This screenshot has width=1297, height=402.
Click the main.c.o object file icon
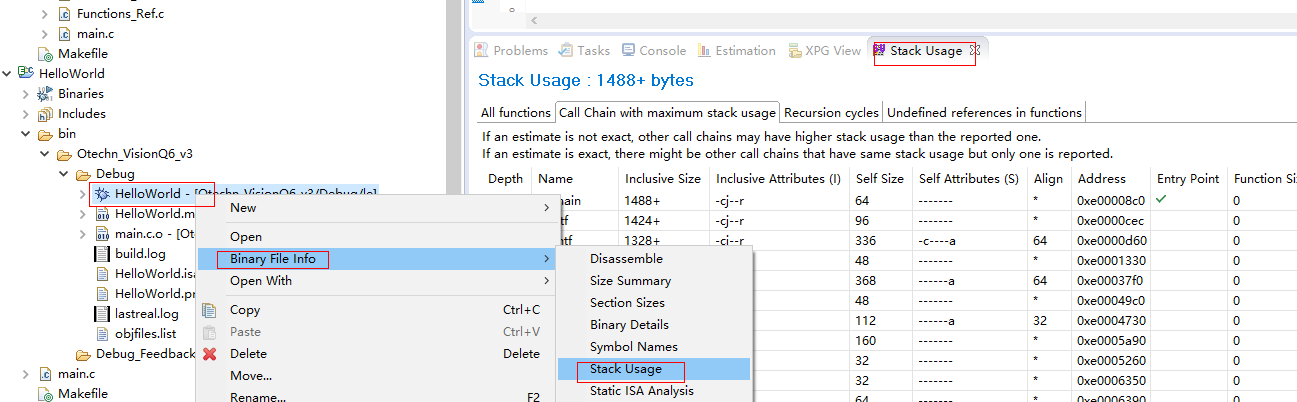point(102,233)
